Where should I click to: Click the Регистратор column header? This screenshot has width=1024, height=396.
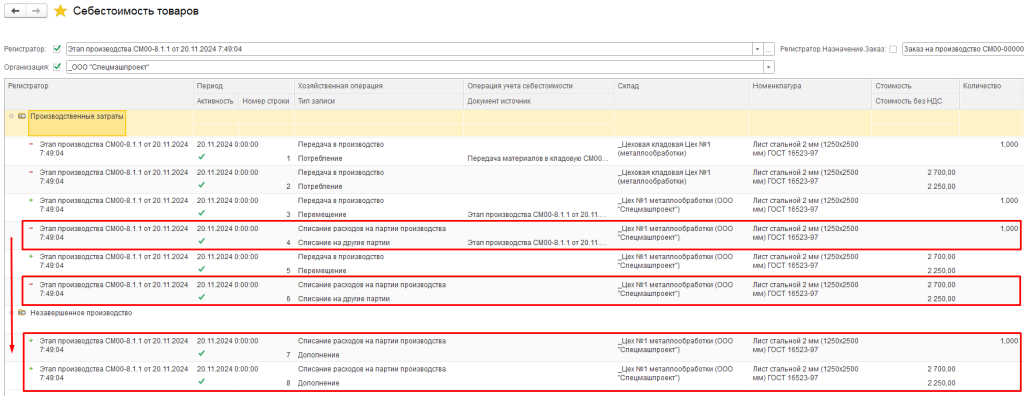(99, 93)
